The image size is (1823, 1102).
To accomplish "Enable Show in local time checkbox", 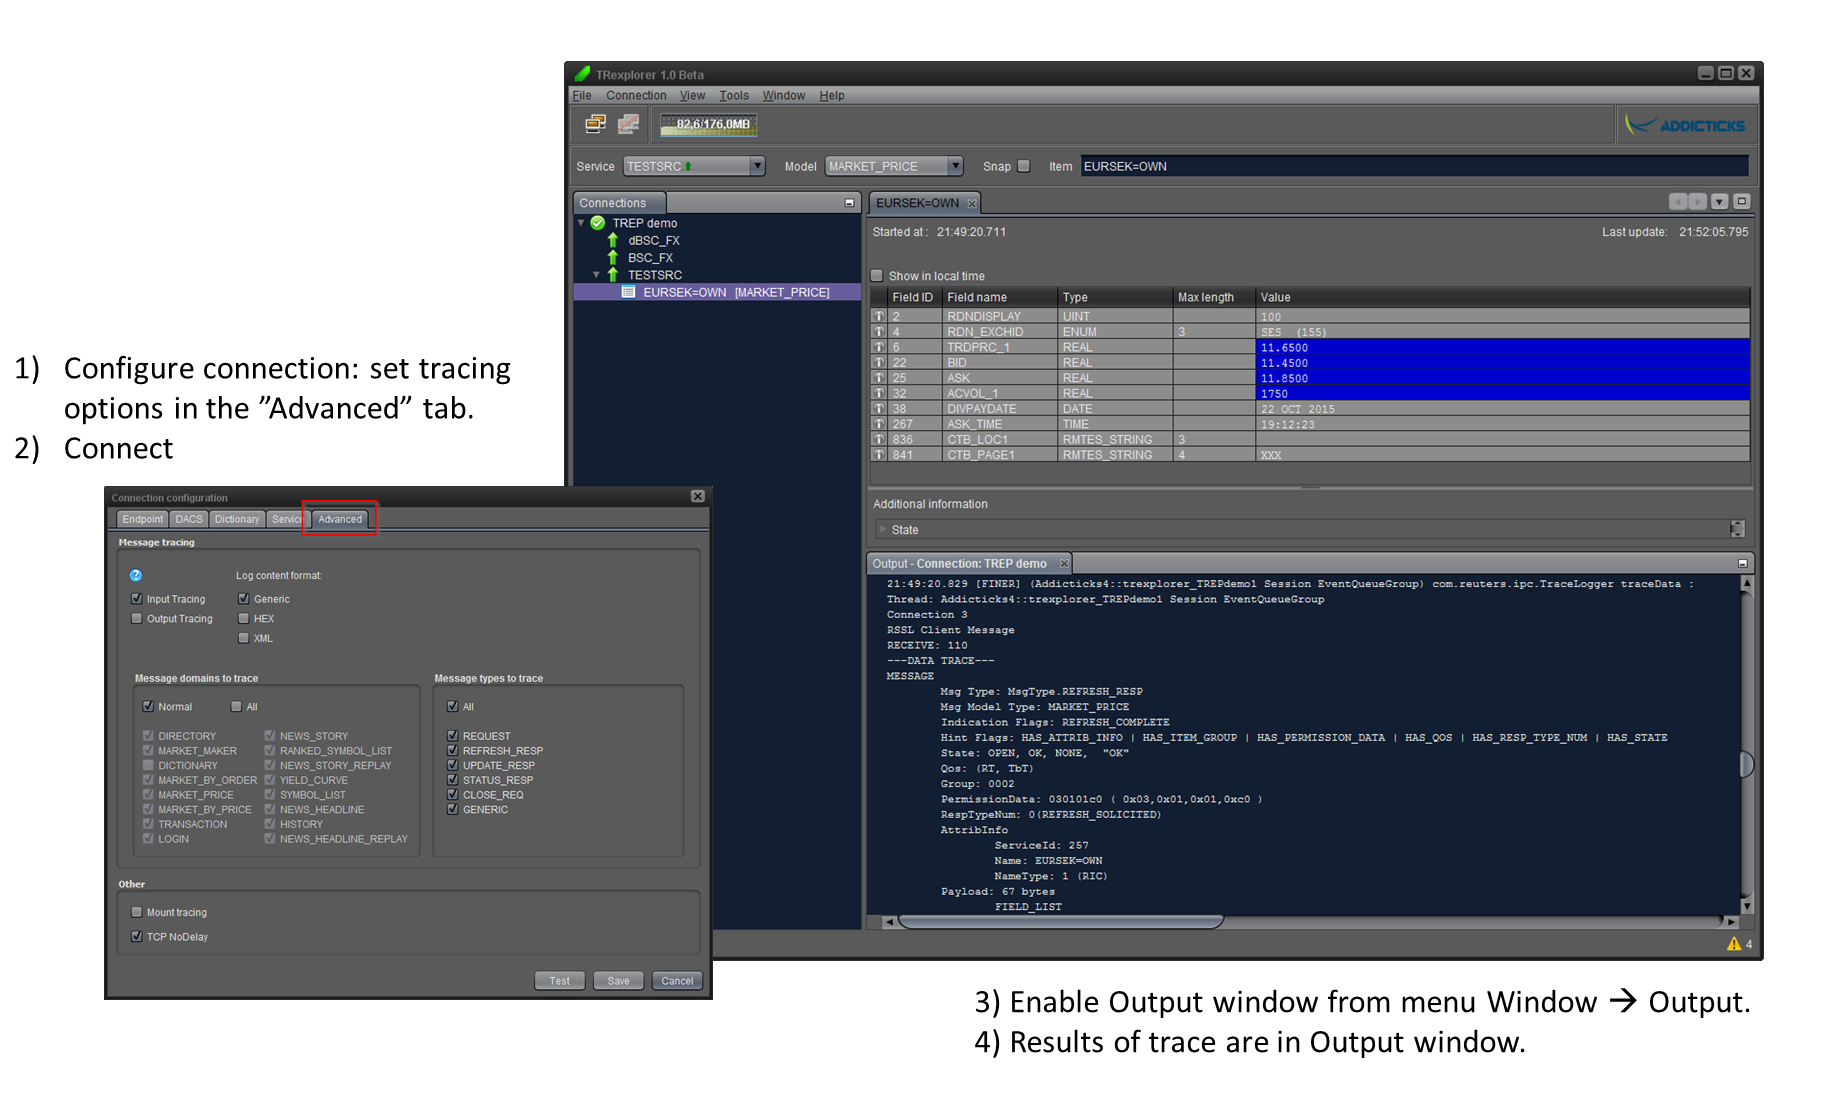I will [877, 276].
